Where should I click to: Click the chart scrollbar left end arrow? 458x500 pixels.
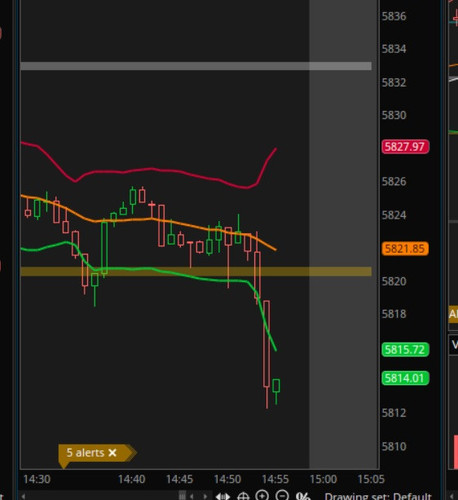click(23, 496)
